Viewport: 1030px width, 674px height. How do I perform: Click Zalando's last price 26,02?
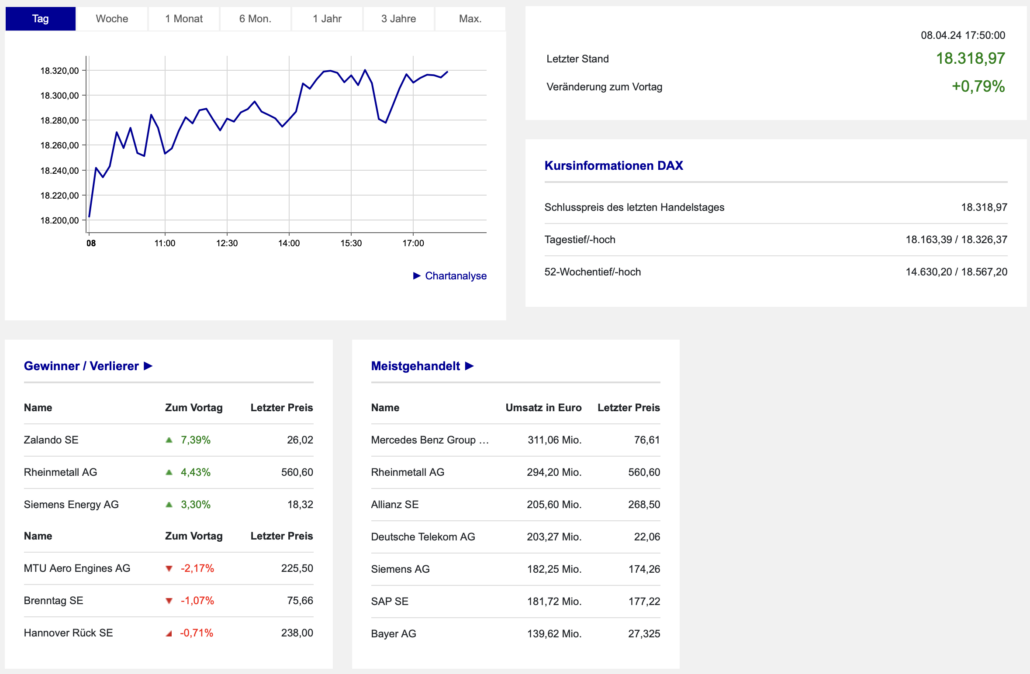300,440
